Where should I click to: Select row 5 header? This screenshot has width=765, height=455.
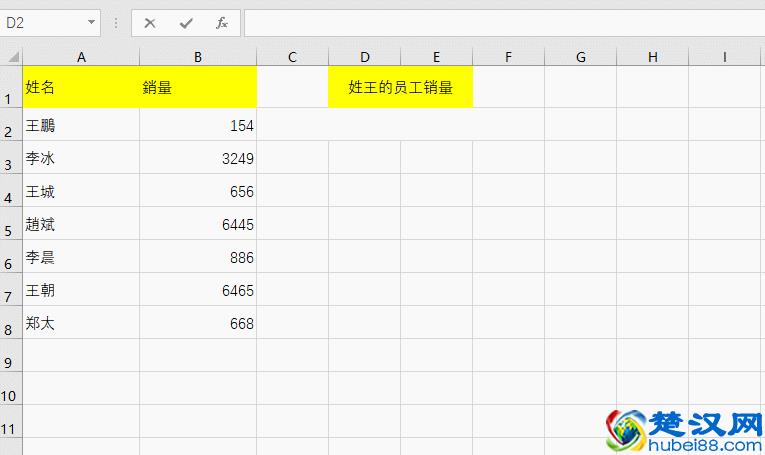[x=11, y=224]
